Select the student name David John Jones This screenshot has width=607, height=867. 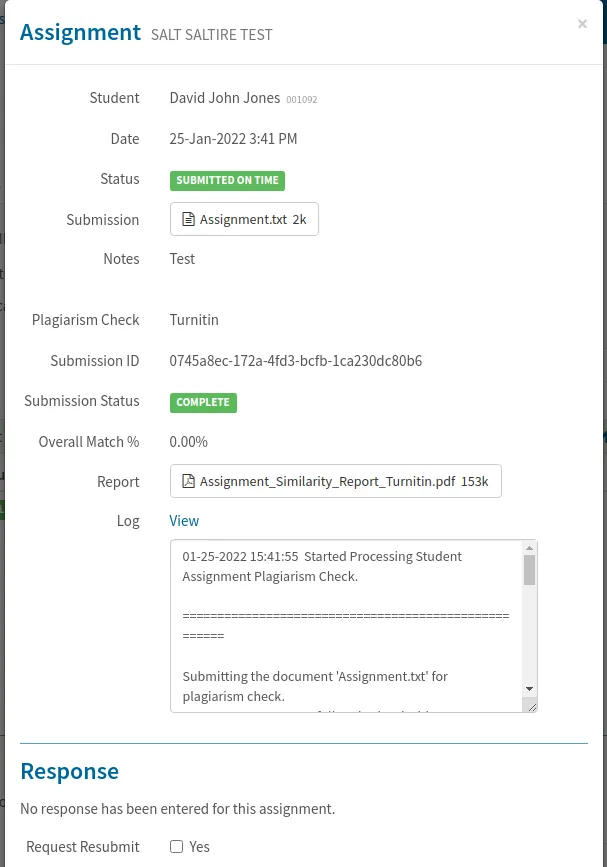pos(224,98)
